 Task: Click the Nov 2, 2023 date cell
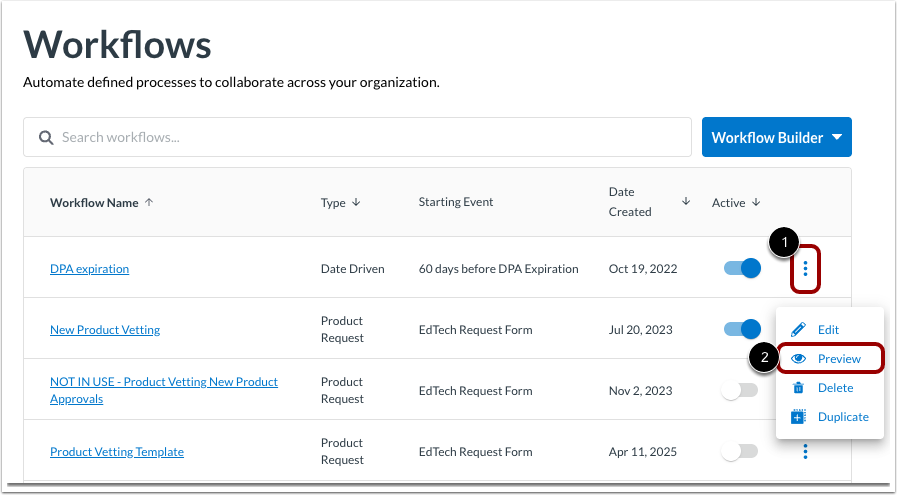640,391
